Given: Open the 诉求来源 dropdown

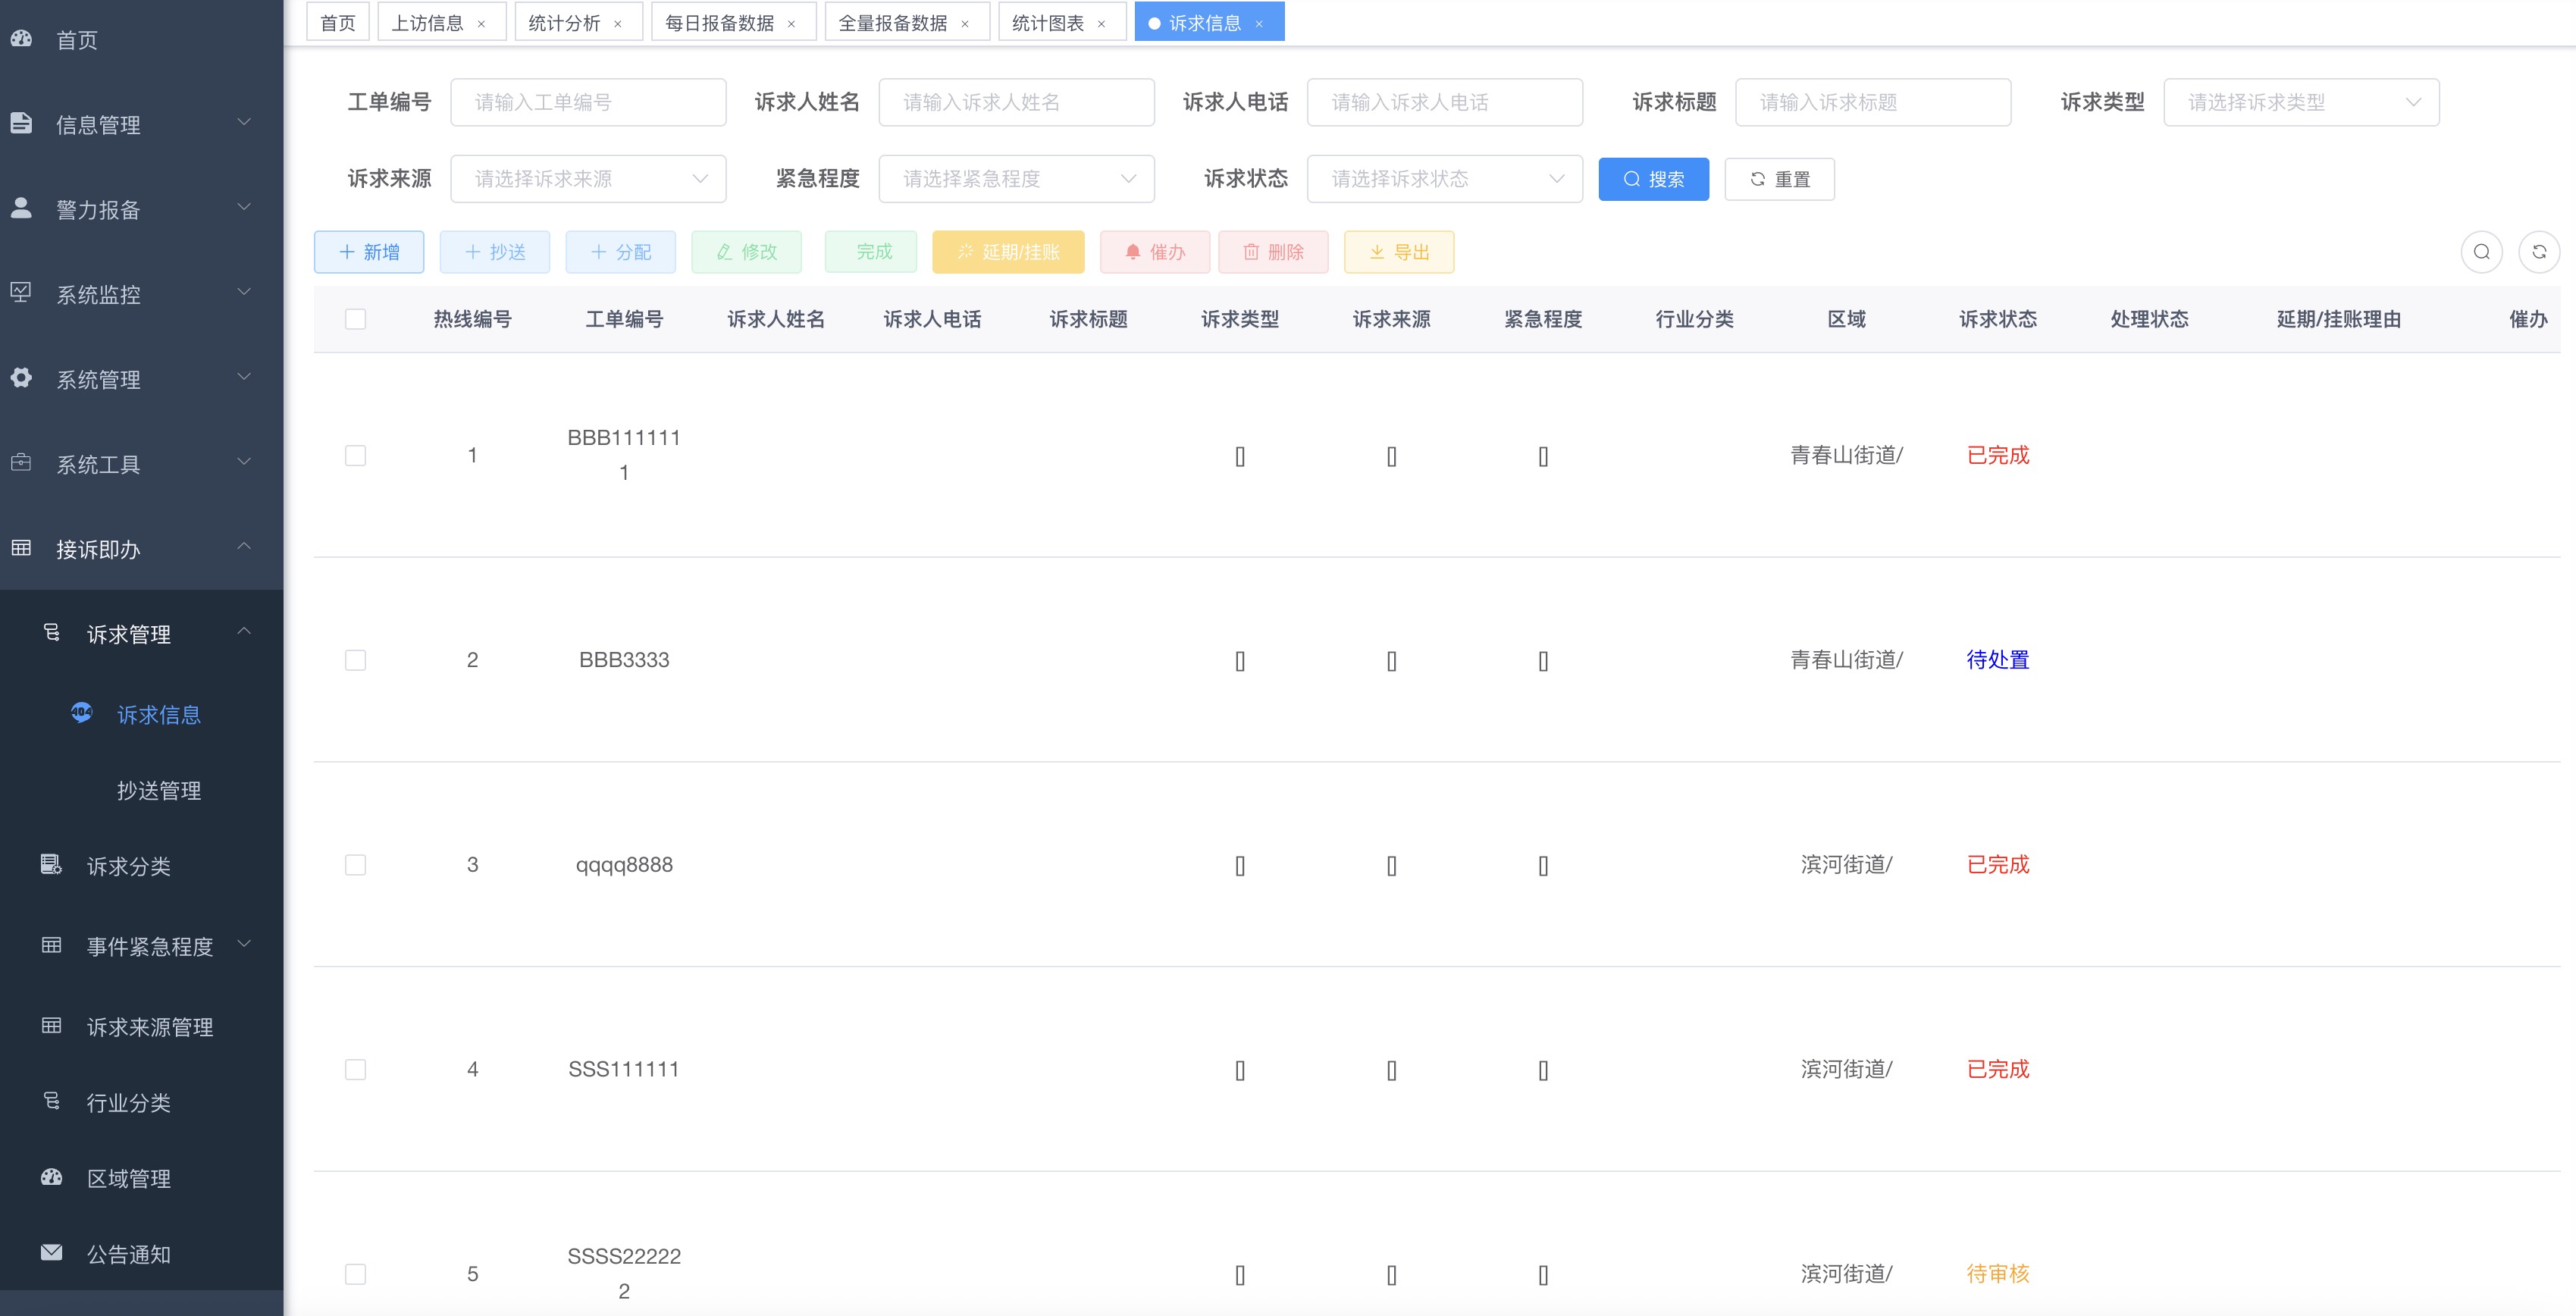Looking at the screenshot, I should coord(588,179).
